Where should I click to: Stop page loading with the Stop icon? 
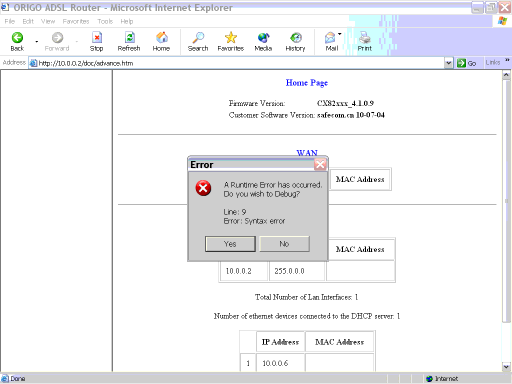point(97,37)
